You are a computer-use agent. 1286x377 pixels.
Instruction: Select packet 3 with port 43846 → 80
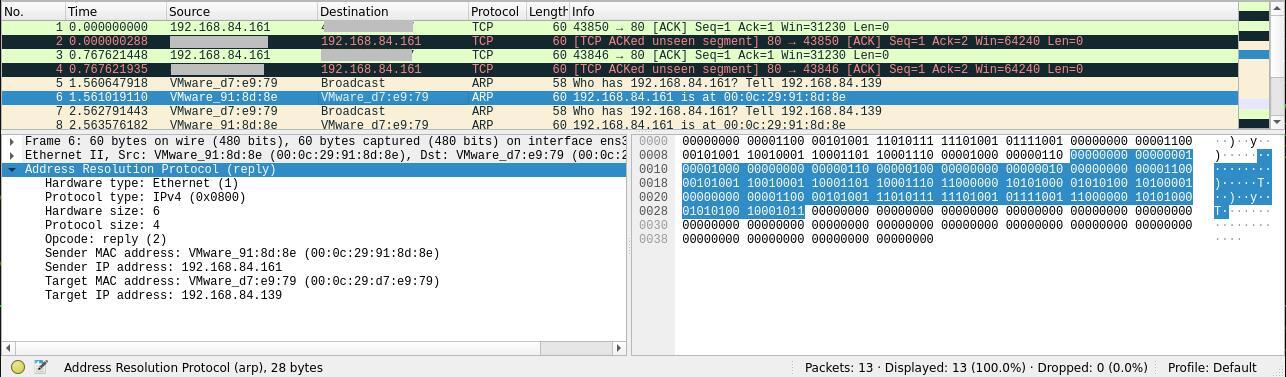point(619,55)
